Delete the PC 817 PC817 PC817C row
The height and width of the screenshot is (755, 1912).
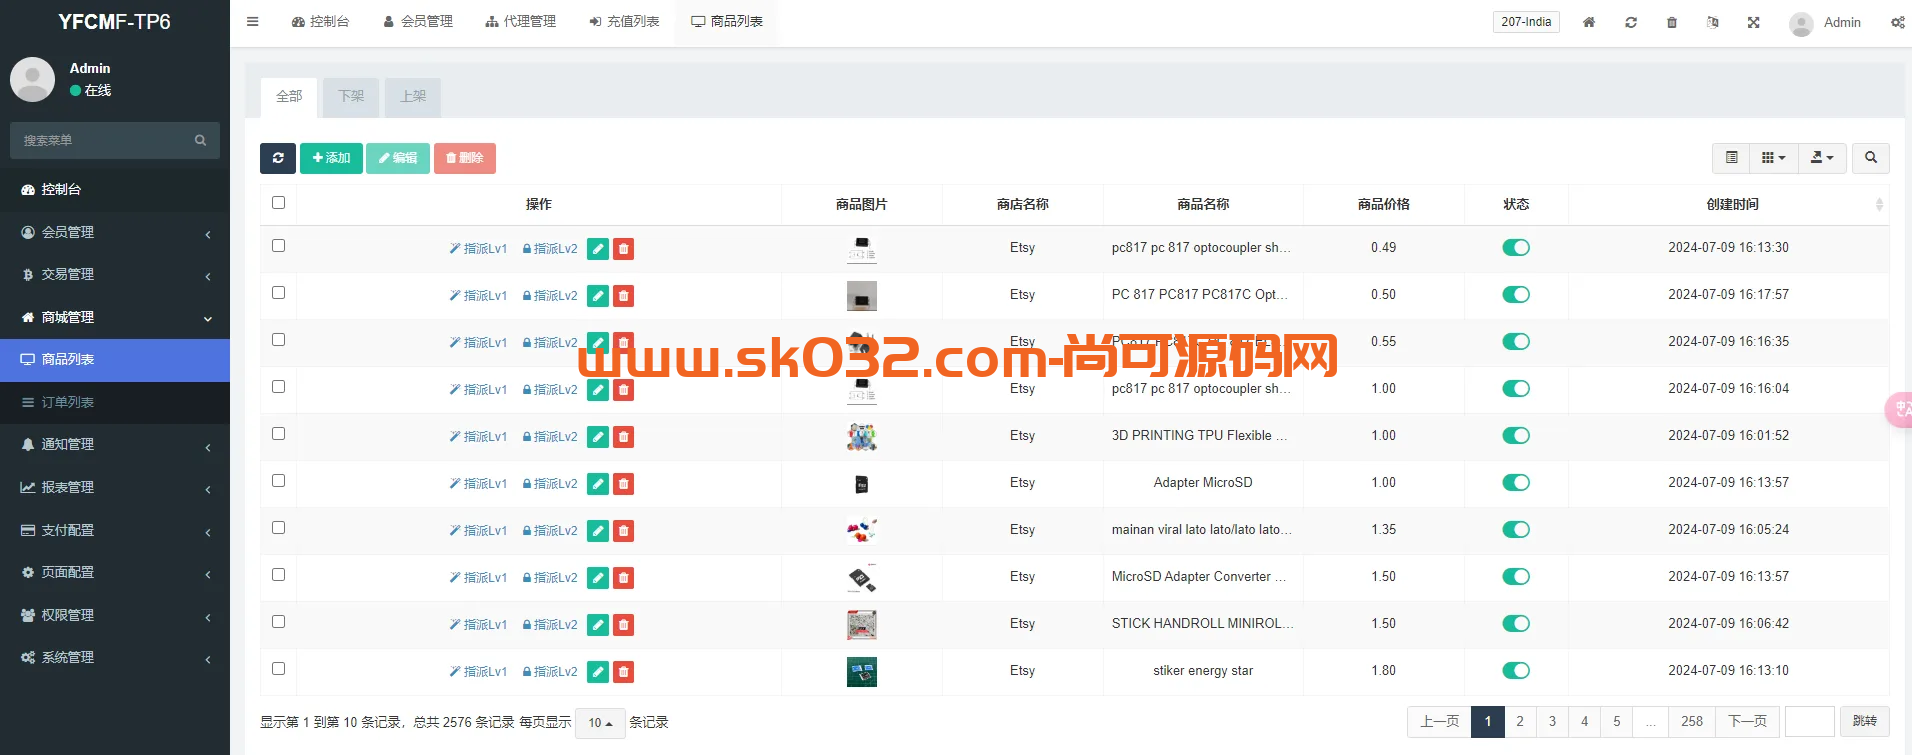(x=623, y=296)
